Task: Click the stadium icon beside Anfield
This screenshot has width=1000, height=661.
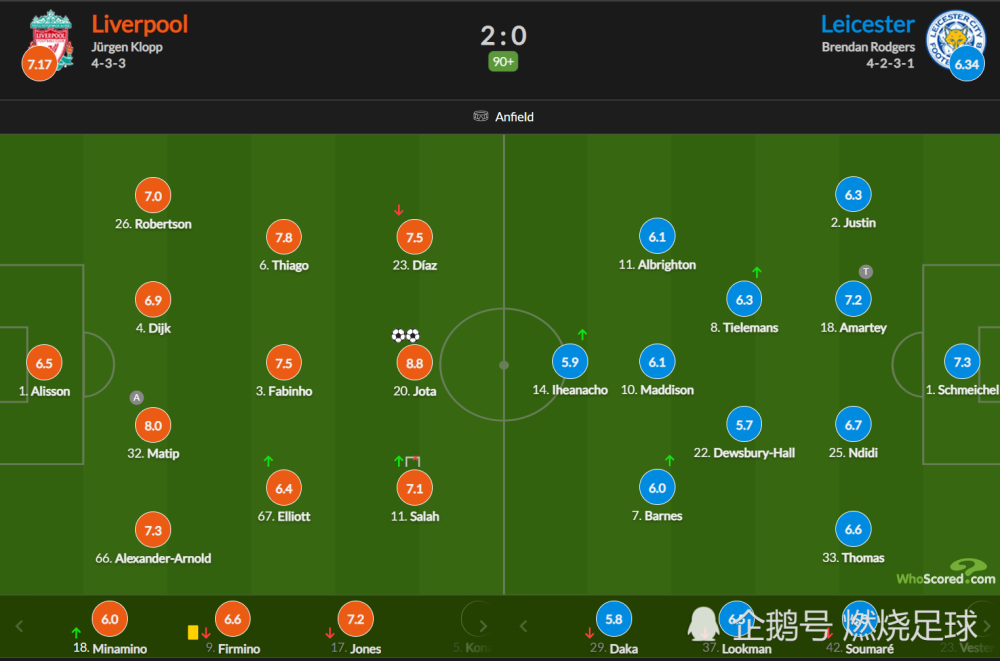Action: 480,116
